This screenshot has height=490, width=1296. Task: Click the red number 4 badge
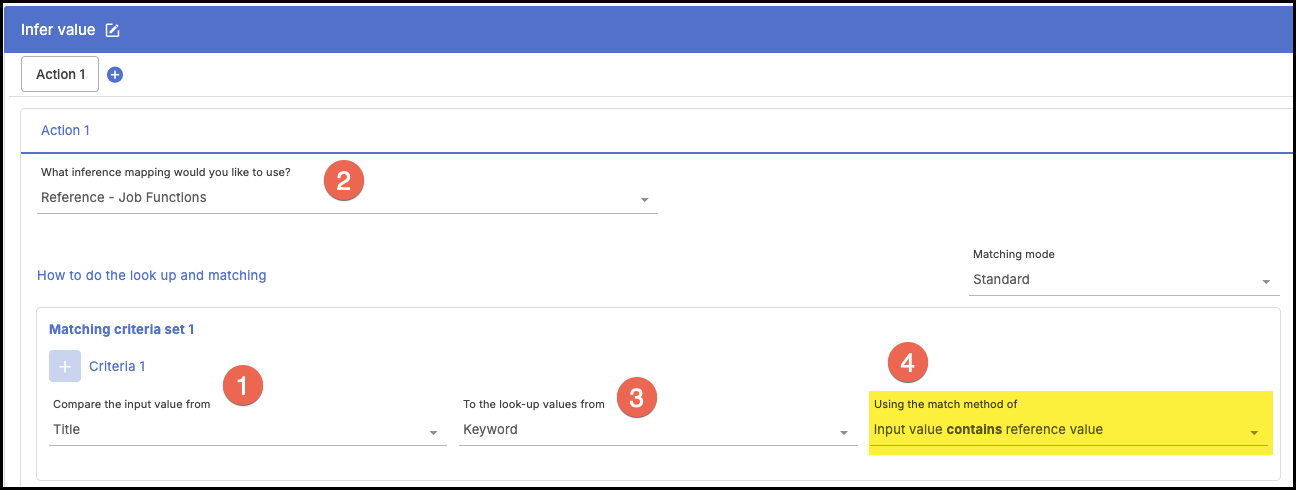(x=908, y=363)
